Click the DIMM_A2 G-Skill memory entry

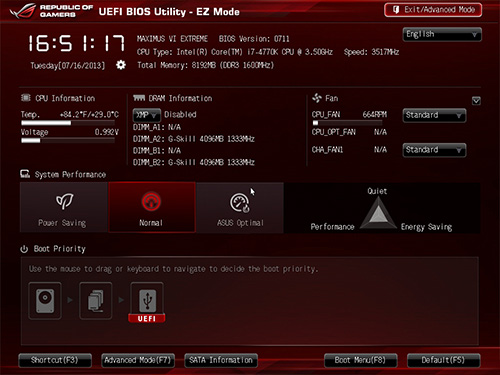coord(194,139)
